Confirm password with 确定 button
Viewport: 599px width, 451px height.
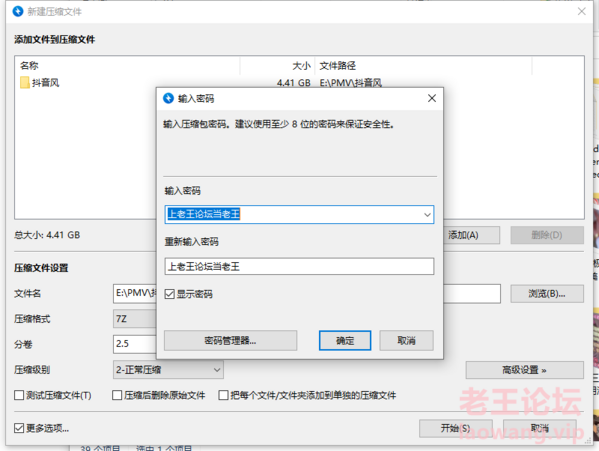(x=345, y=340)
